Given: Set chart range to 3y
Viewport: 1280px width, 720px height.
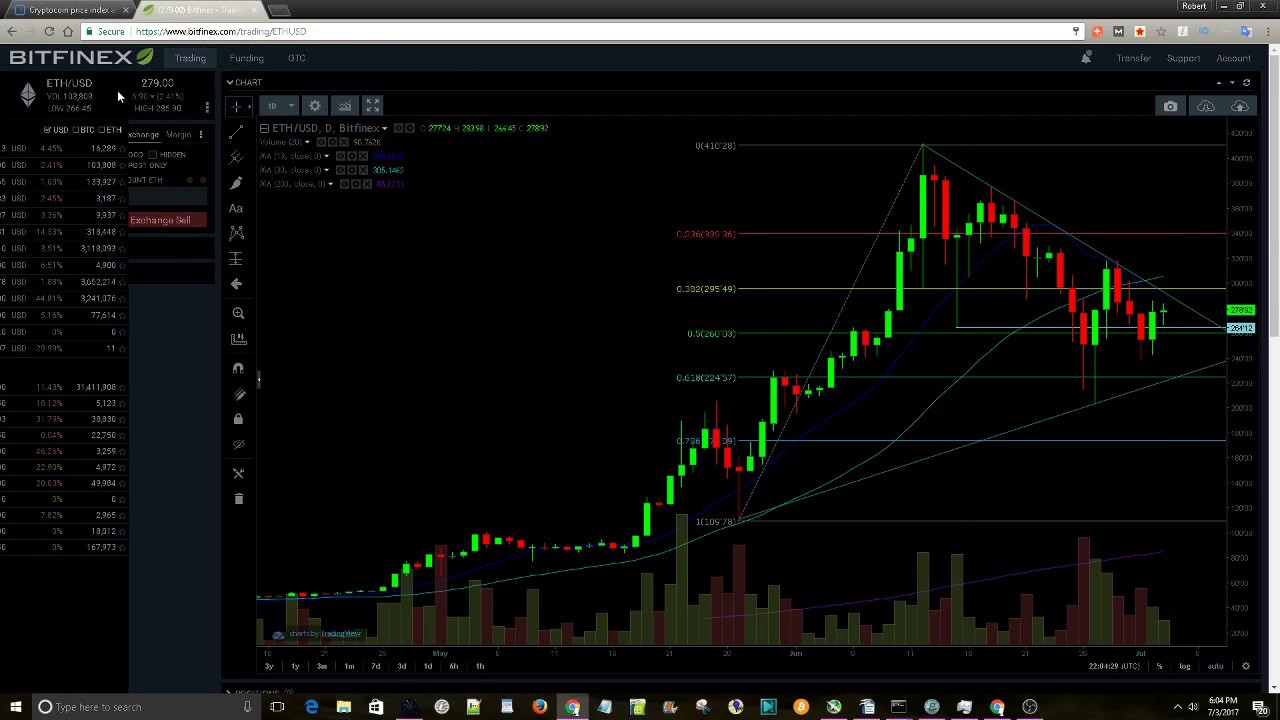Looking at the screenshot, I should [x=268, y=666].
